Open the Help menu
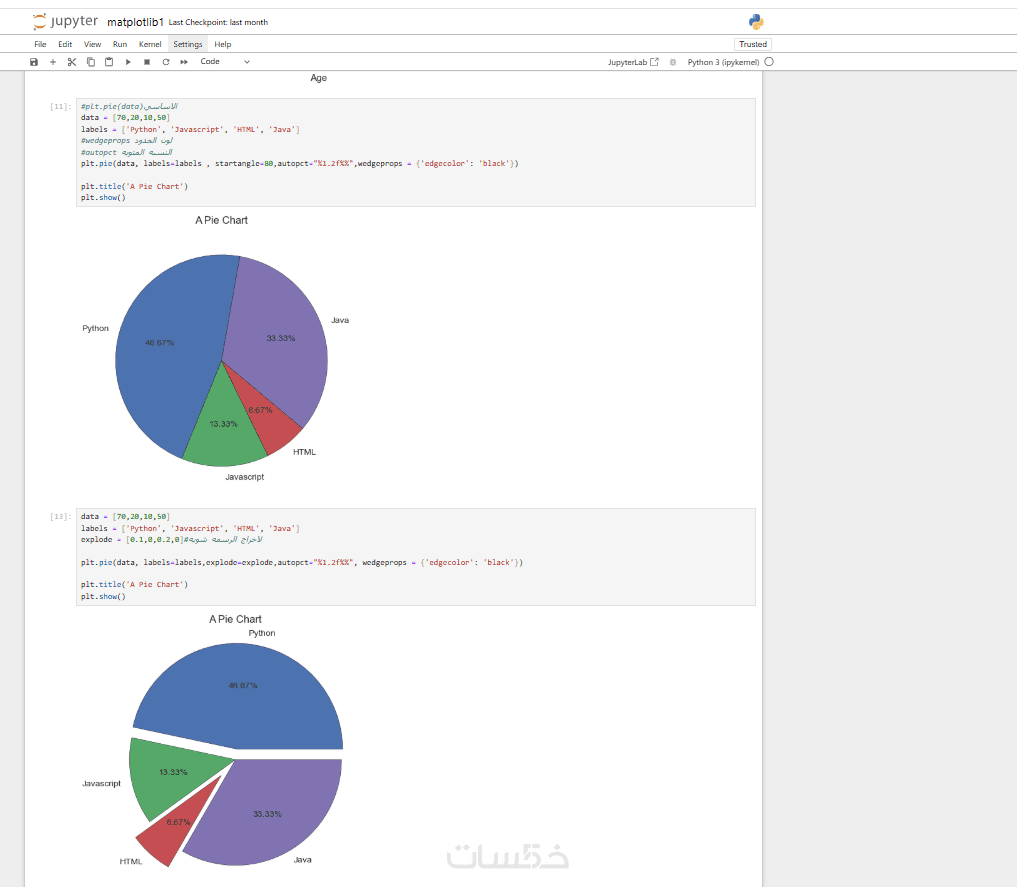 point(222,44)
